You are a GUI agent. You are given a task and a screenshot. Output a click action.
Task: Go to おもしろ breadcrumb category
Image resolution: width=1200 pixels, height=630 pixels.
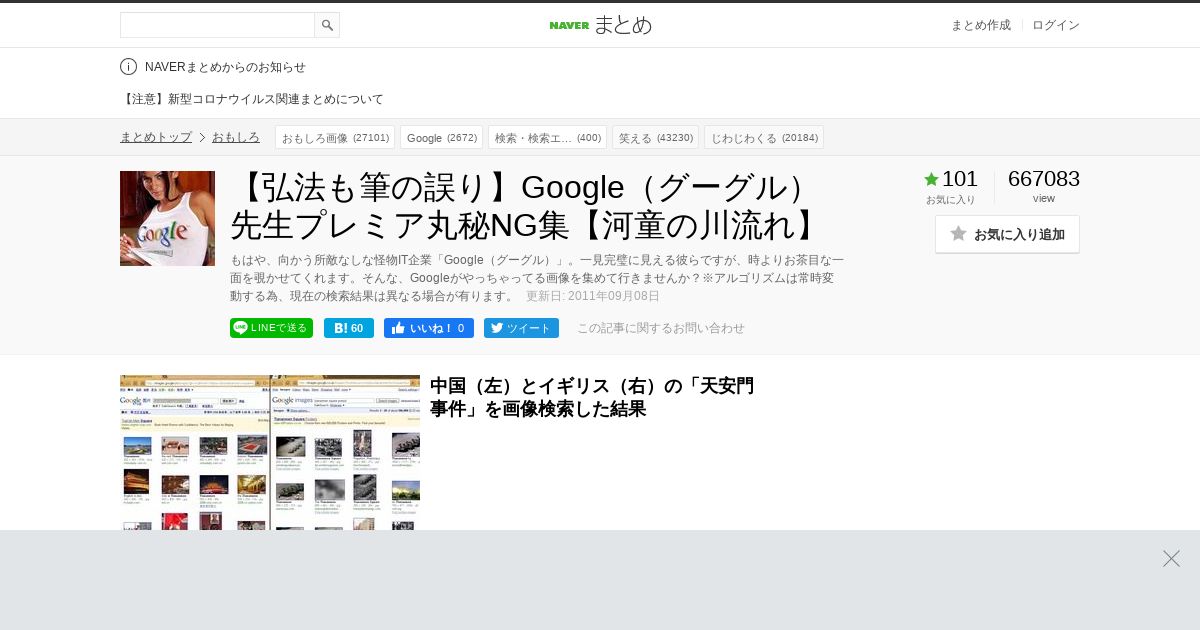coord(236,137)
